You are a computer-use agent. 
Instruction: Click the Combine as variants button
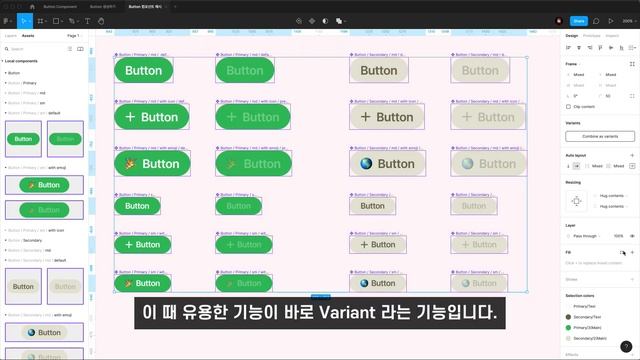[600, 136]
